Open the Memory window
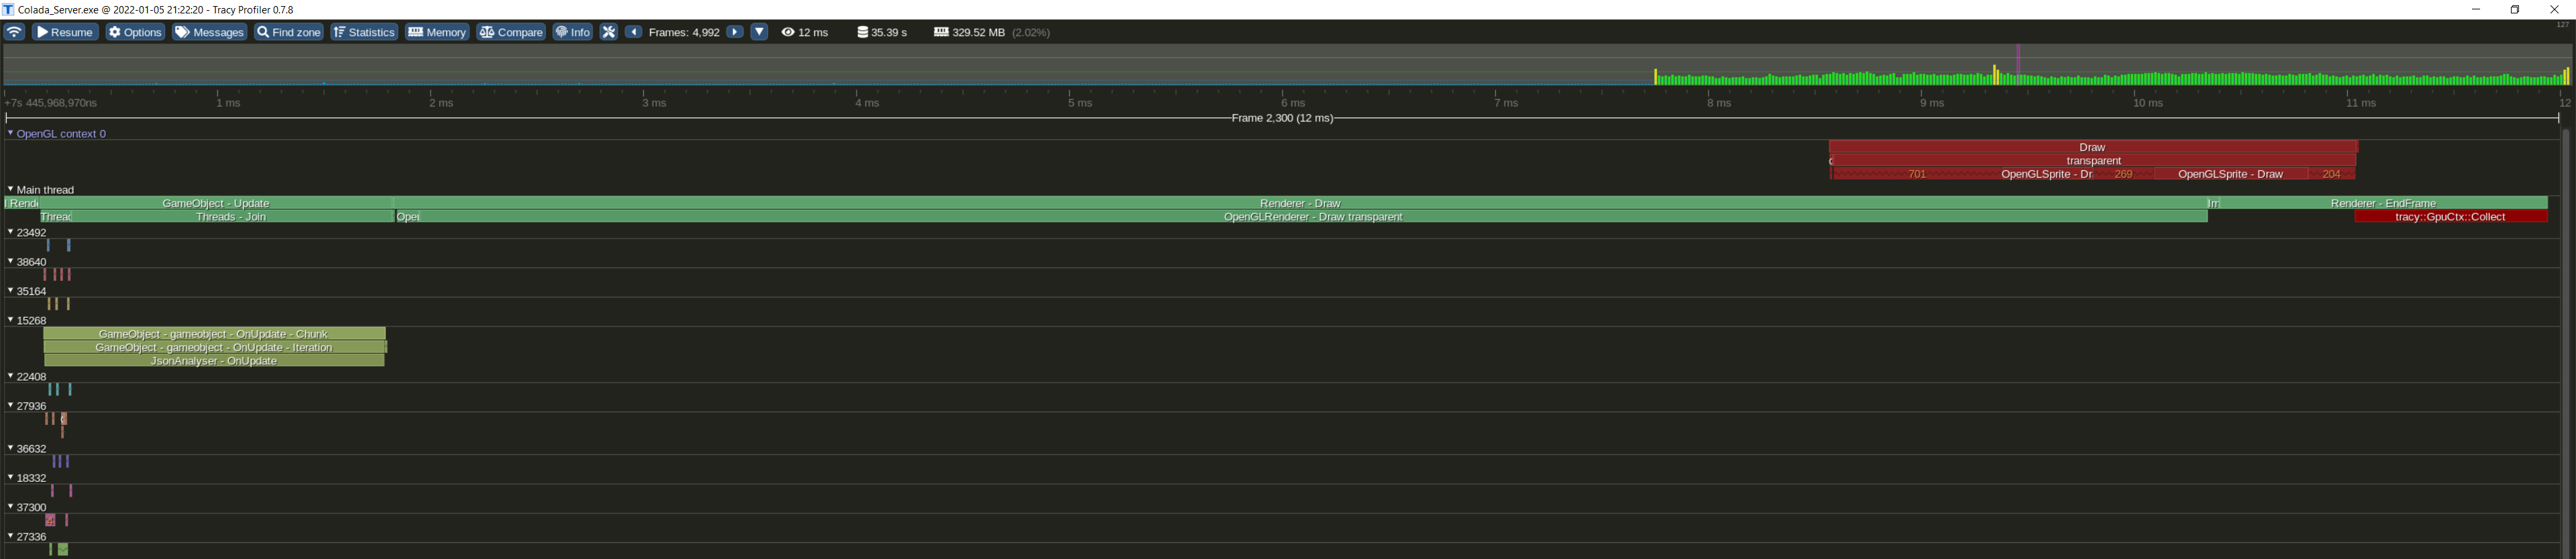 coord(437,32)
